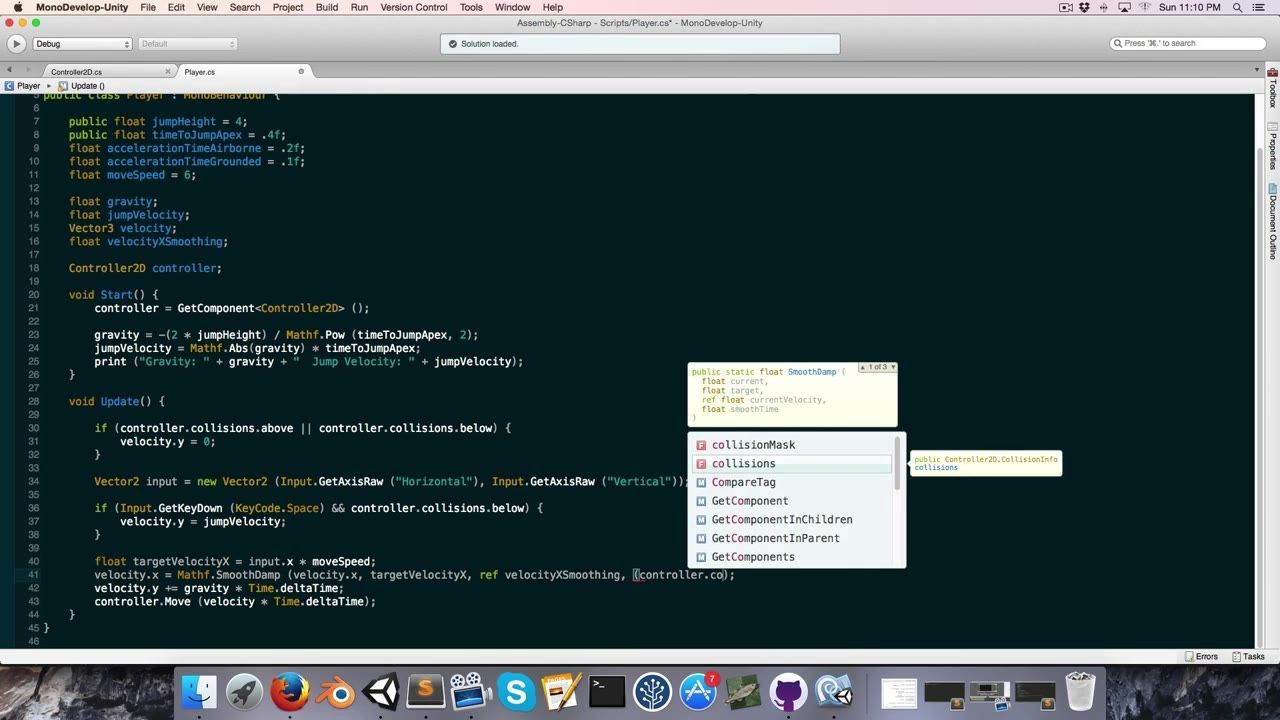
Task: Cycle the SmoothDamp overload with 1 of 3 arrows
Action: (877, 367)
